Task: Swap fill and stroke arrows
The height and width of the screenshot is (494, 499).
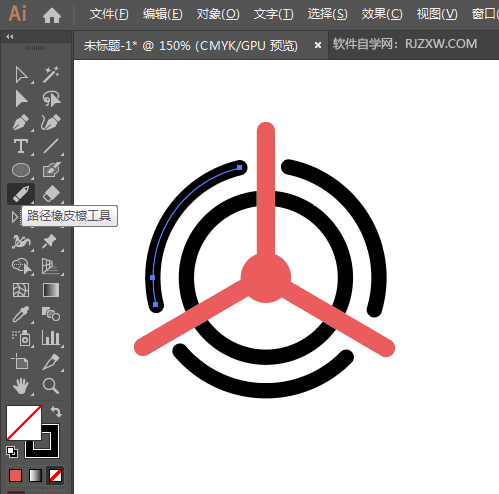Action: (56, 412)
